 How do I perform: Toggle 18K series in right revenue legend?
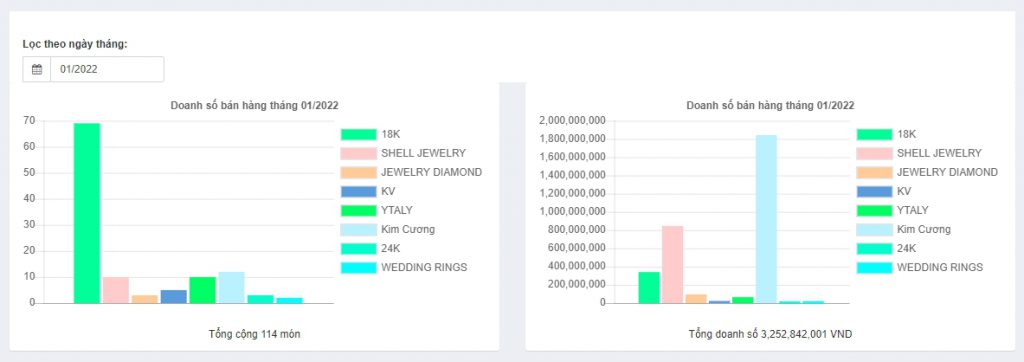click(886, 134)
